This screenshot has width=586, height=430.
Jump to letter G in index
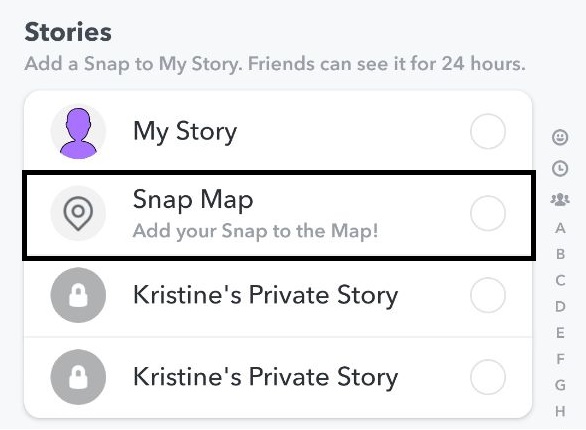tap(560, 385)
